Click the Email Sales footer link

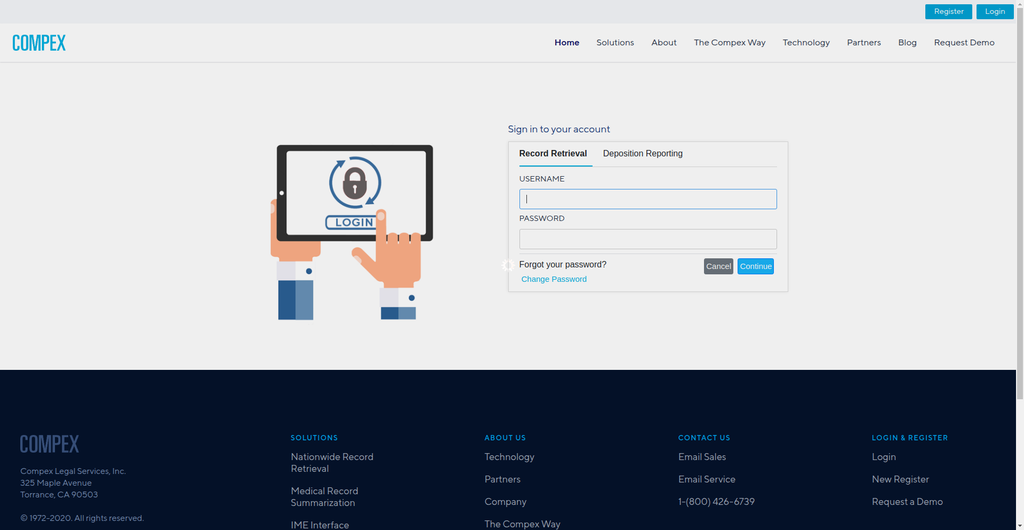(702, 457)
